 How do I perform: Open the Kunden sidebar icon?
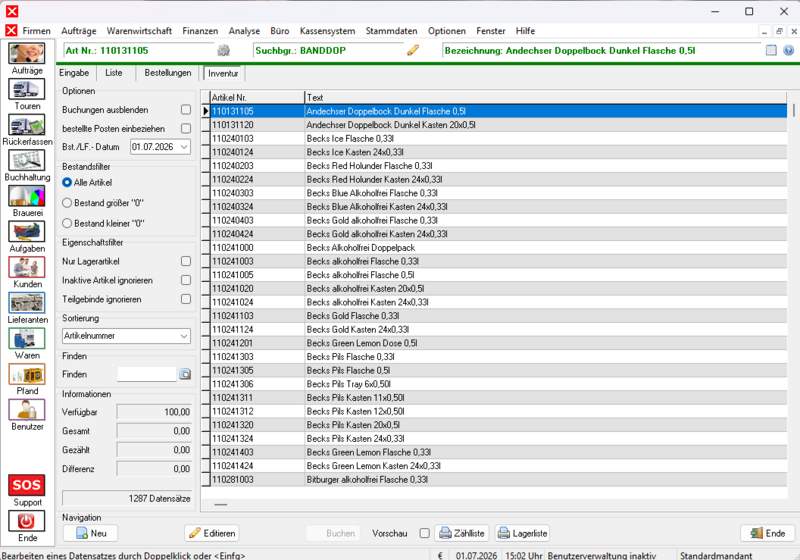coord(27,267)
